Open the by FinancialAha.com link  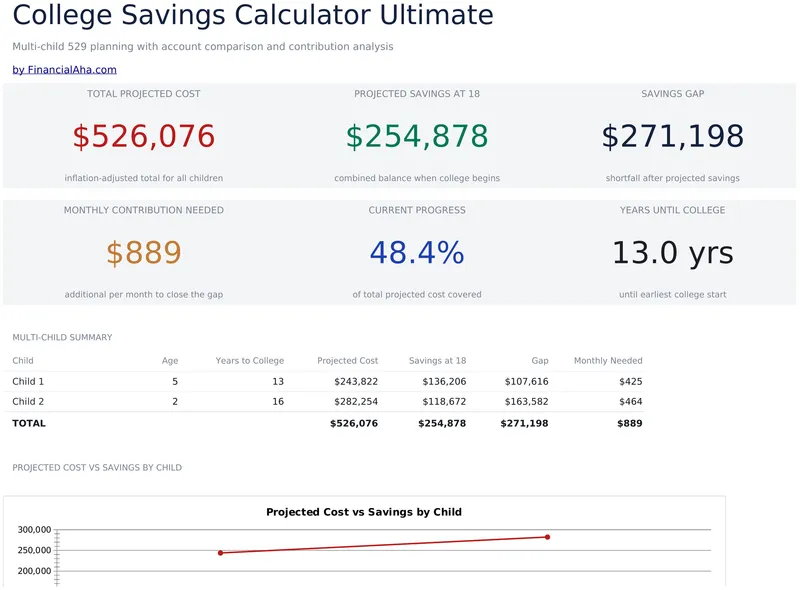64,69
